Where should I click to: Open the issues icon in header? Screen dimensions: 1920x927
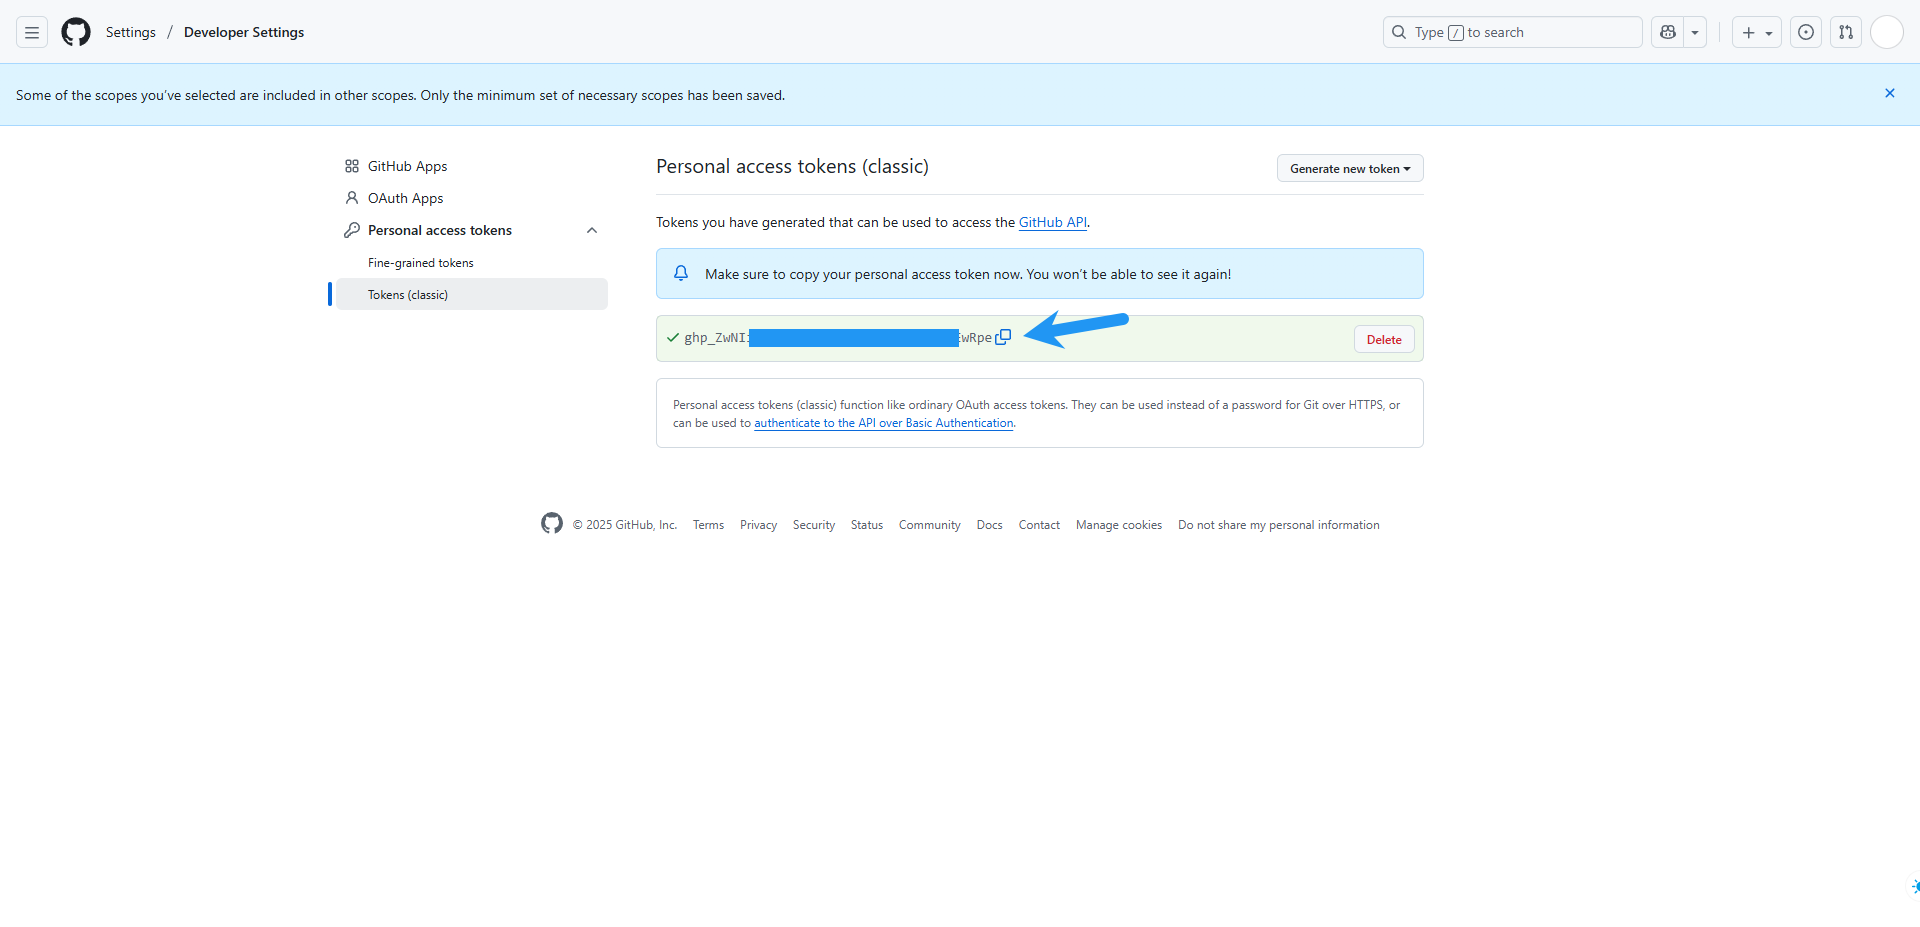pos(1805,32)
